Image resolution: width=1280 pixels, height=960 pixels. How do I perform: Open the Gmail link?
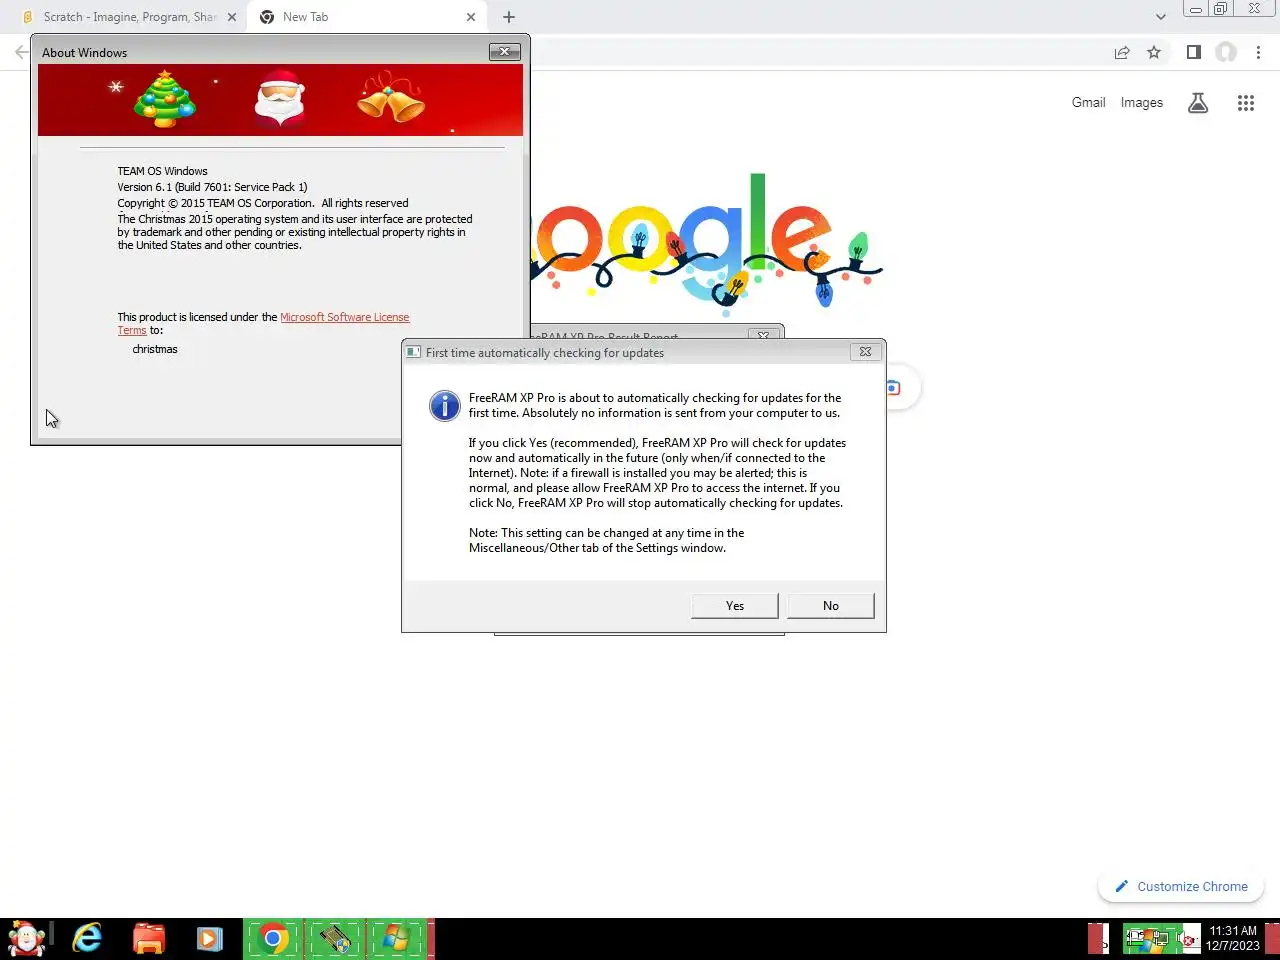1088,102
